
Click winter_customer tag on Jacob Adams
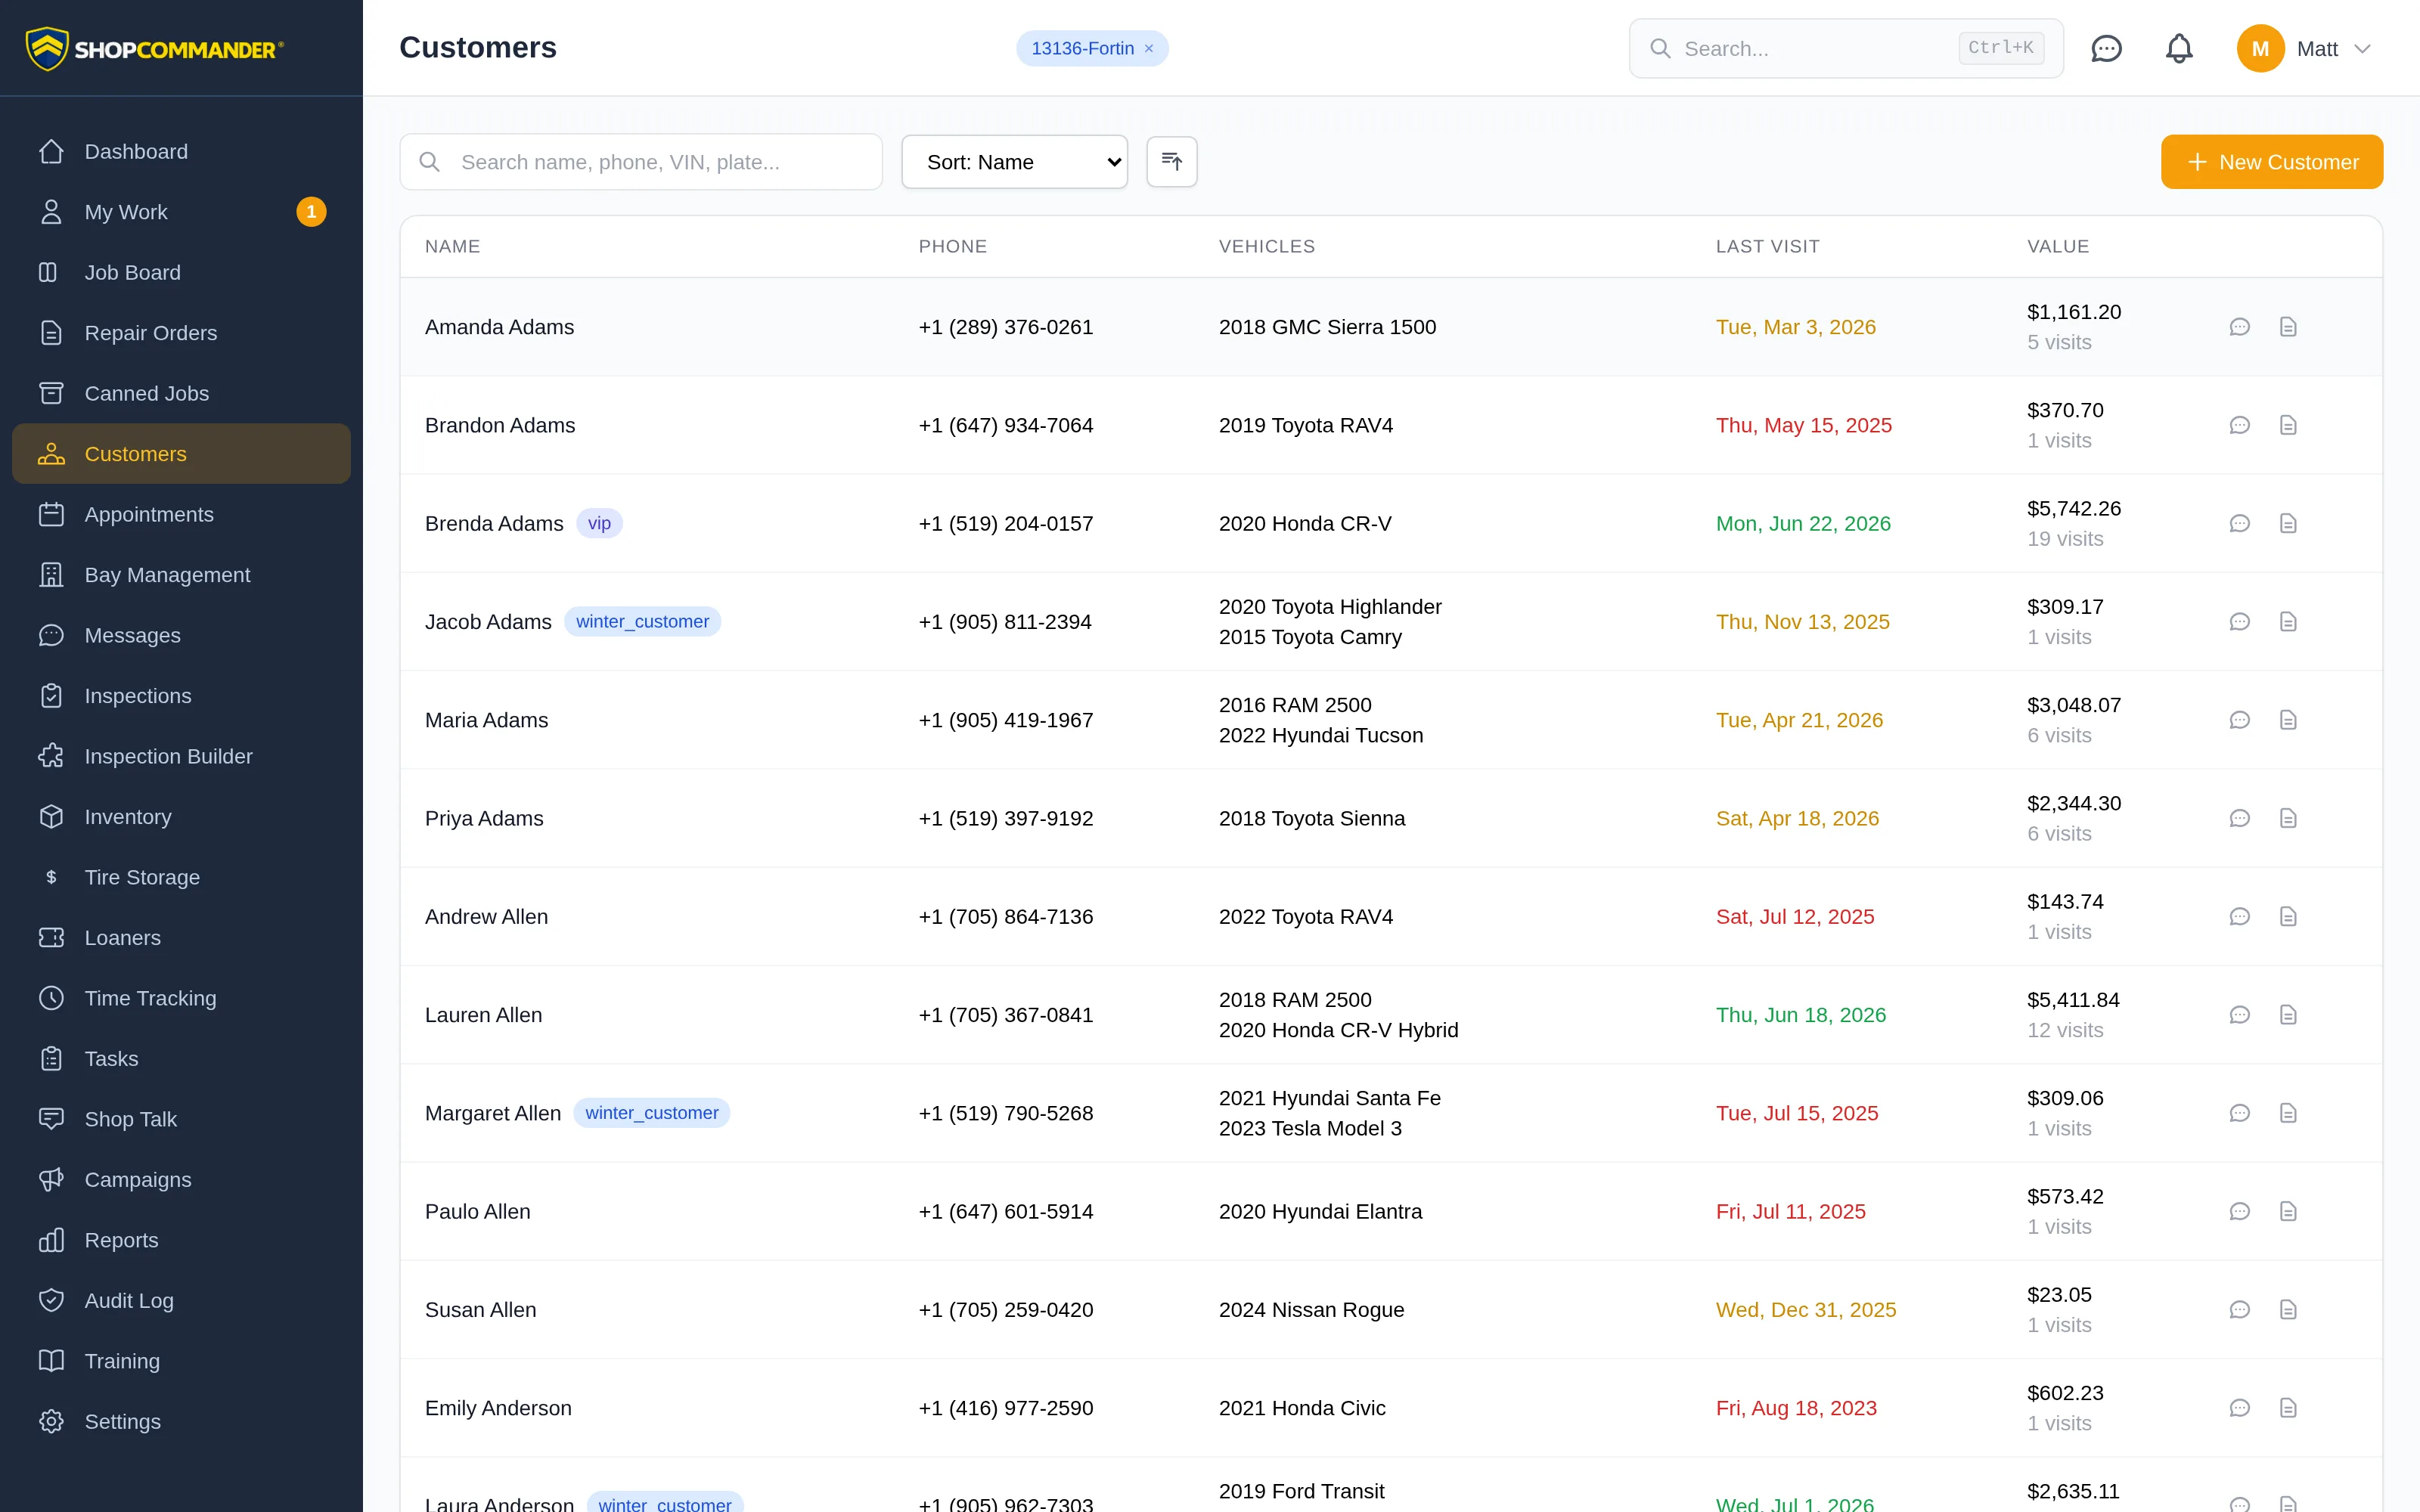642,622
